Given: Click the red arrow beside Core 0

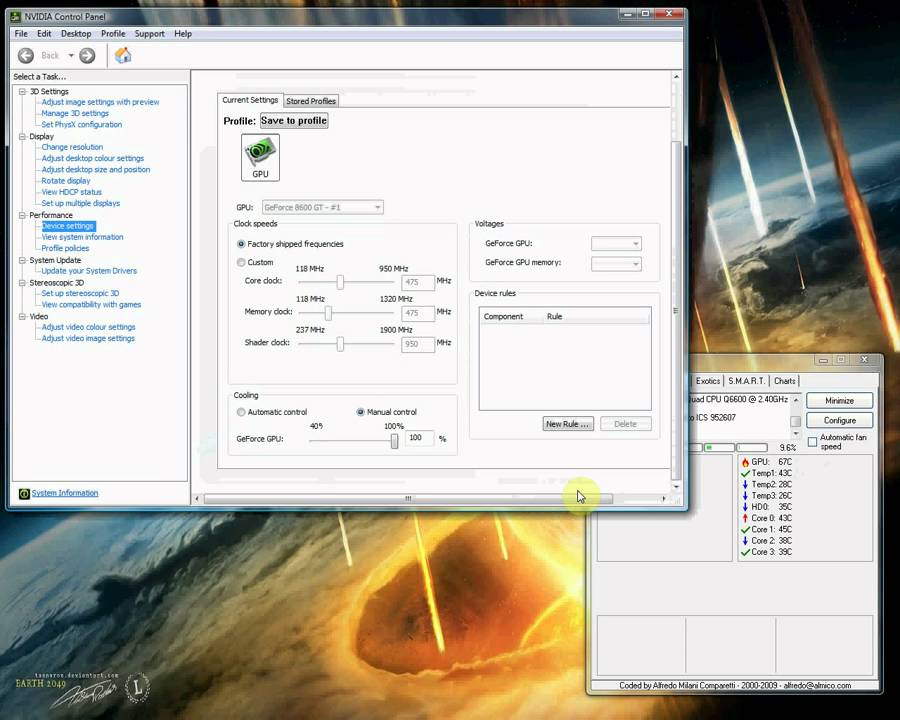Looking at the screenshot, I should click(x=745, y=518).
